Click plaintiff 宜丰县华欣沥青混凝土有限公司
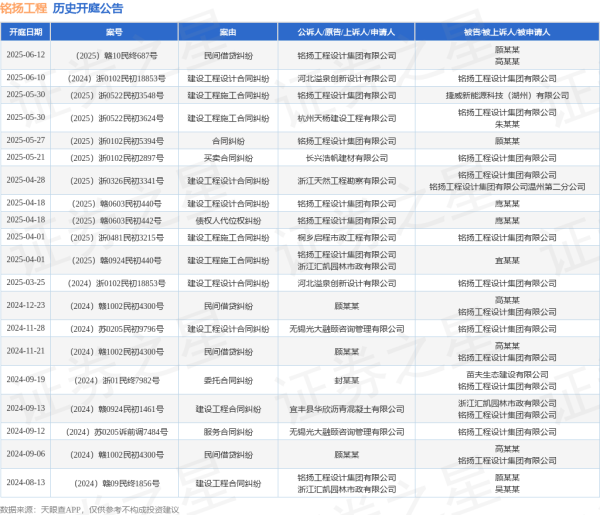 (x=347, y=409)
